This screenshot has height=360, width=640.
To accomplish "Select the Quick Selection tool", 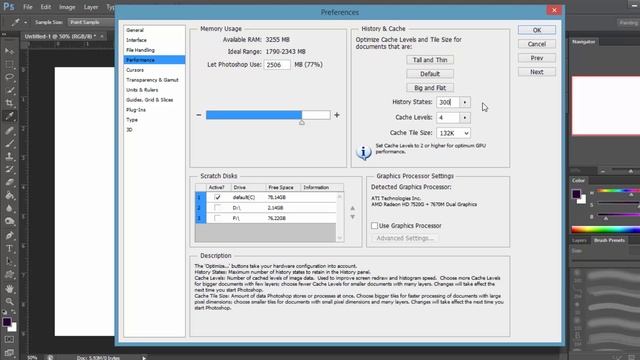I will (x=9, y=90).
